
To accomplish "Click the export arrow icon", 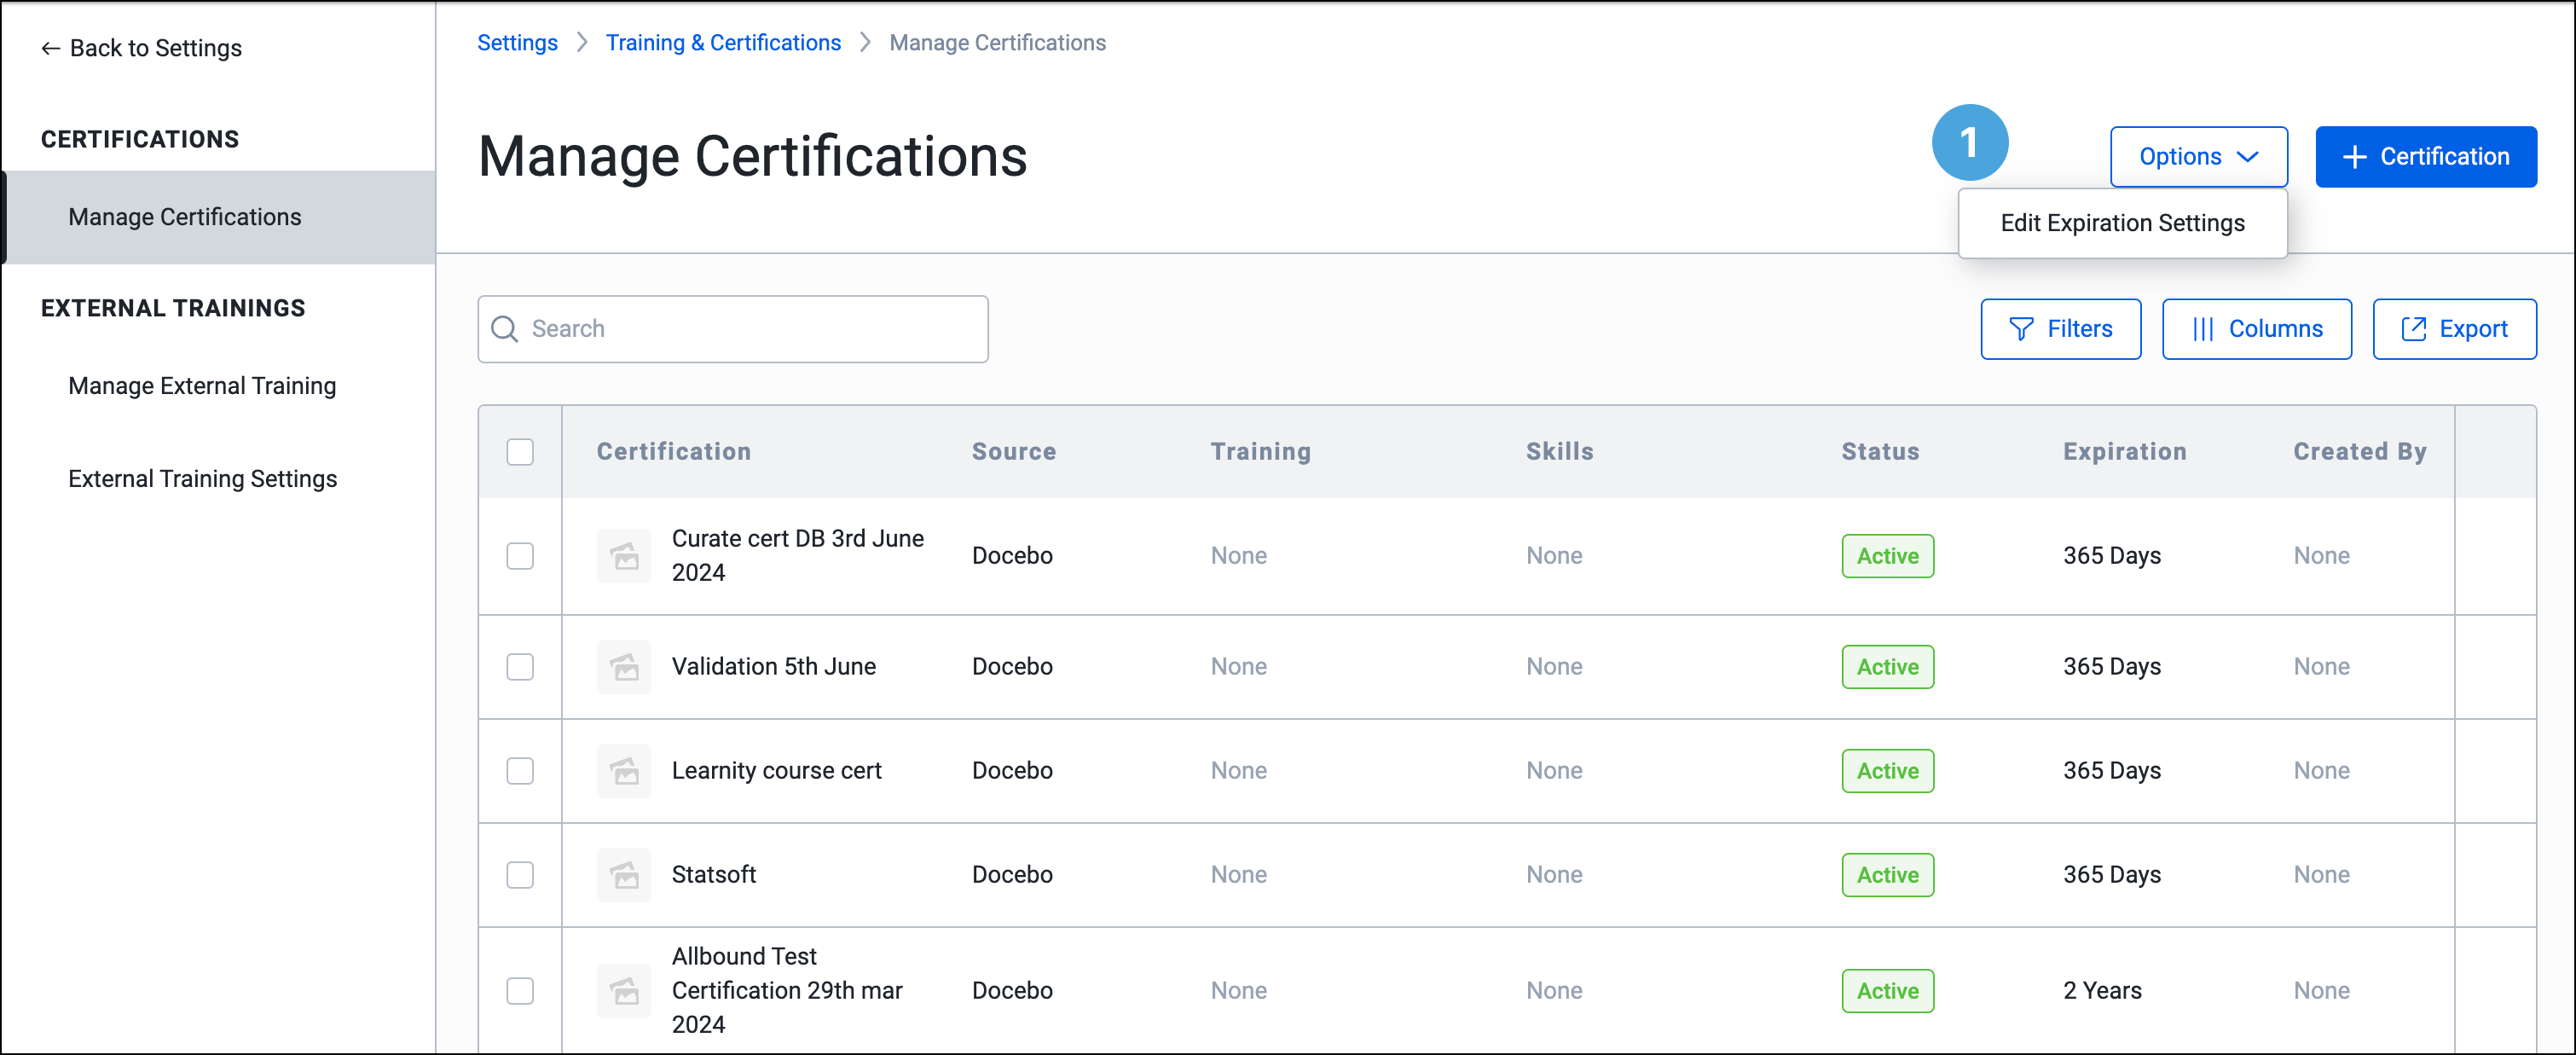I will (x=2414, y=329).
